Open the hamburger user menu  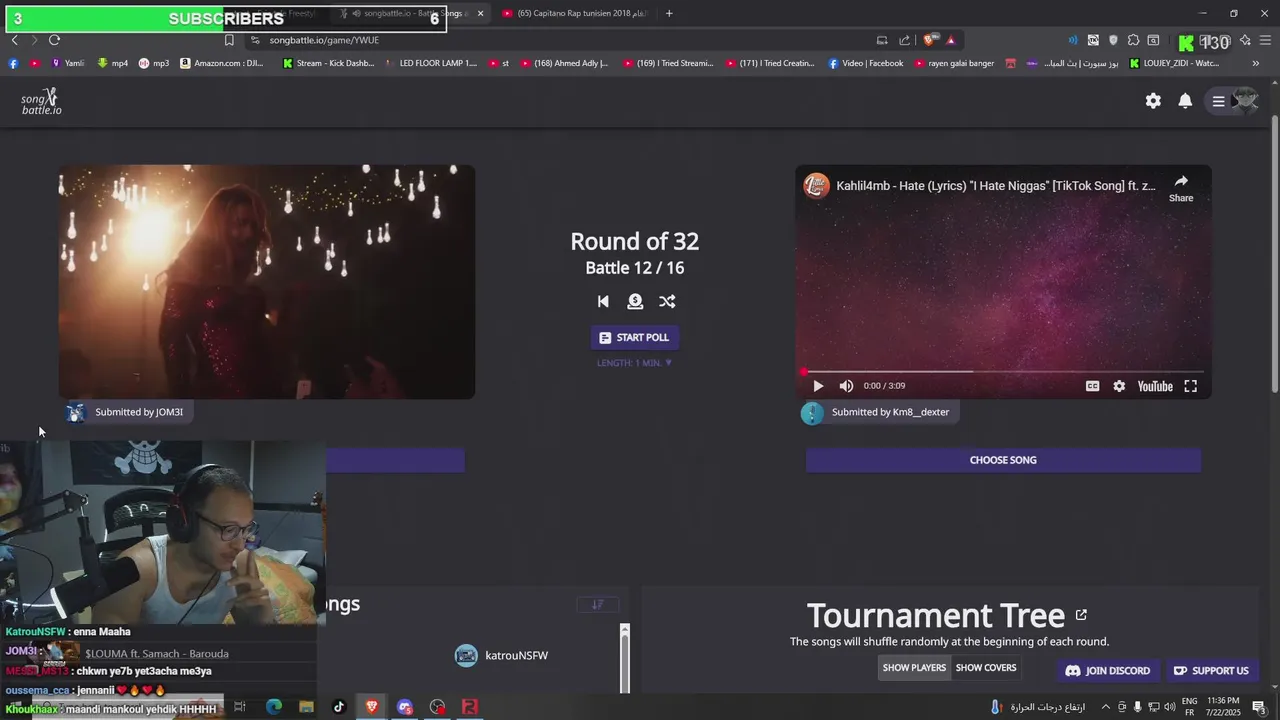click(1218, 101)
